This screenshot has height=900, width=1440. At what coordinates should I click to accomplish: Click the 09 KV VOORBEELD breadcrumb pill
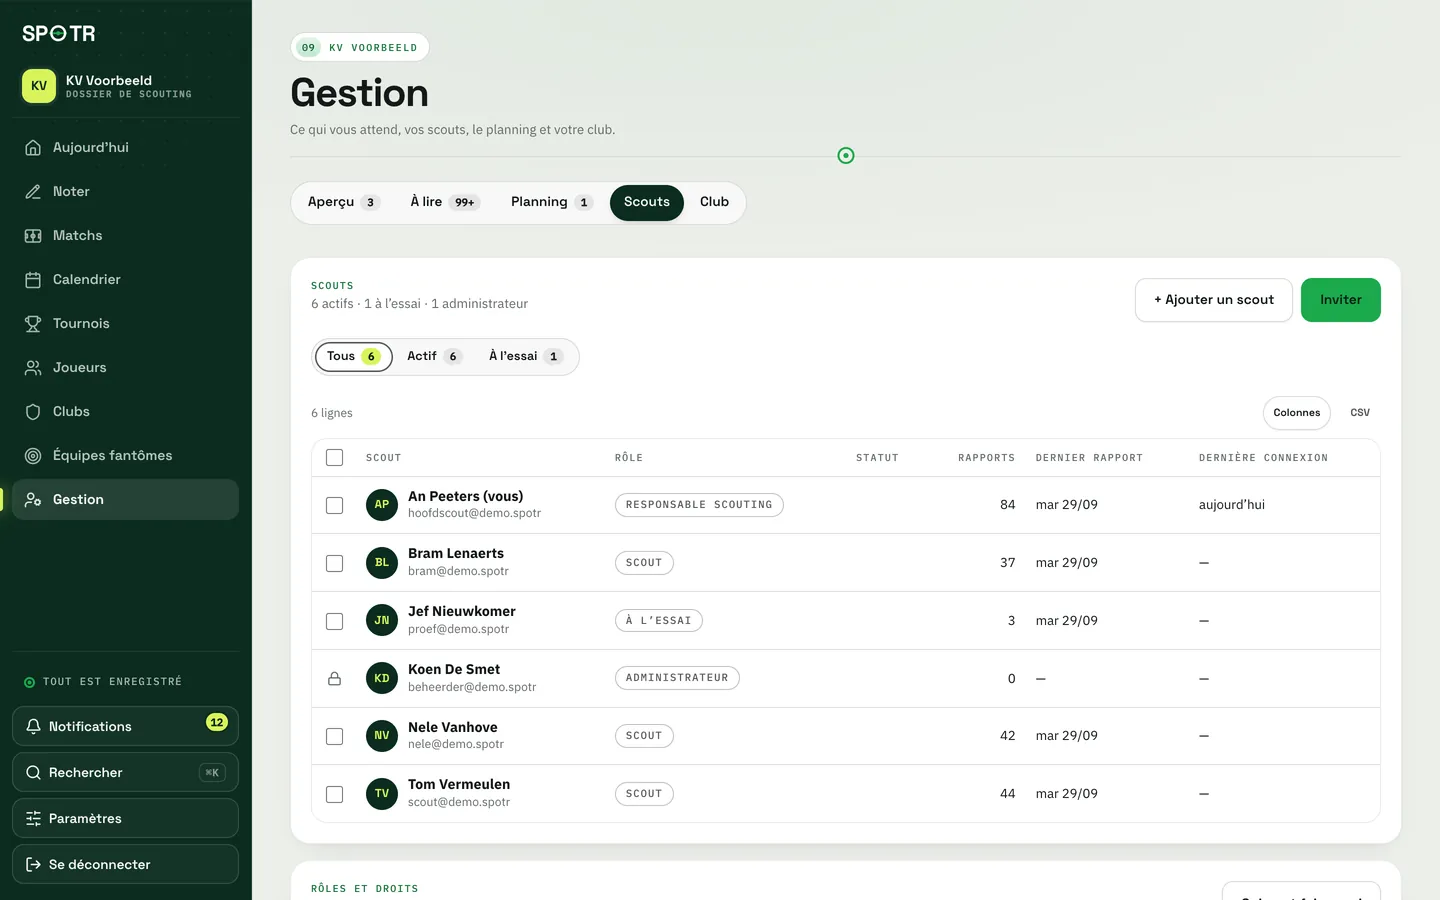pyautogui.click(x=360, y=47)
